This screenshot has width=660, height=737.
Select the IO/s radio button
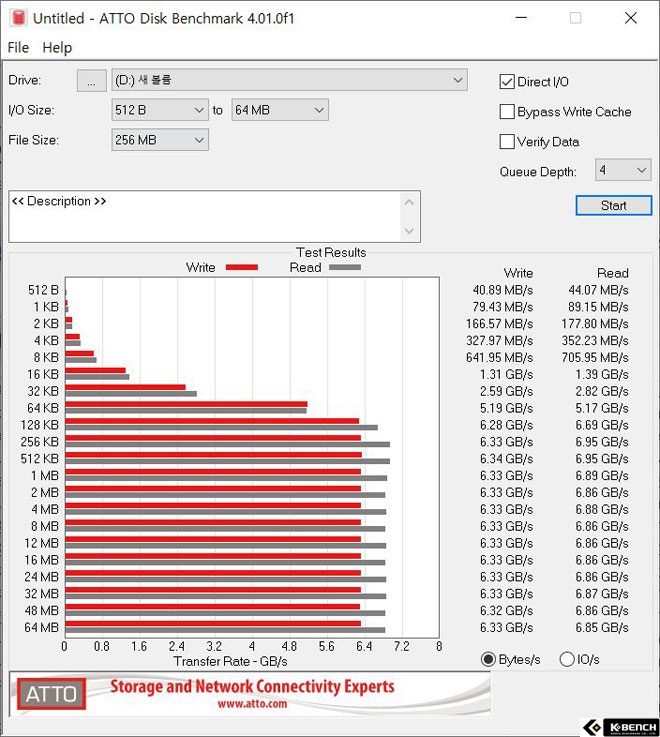click(x=567, y=659)
